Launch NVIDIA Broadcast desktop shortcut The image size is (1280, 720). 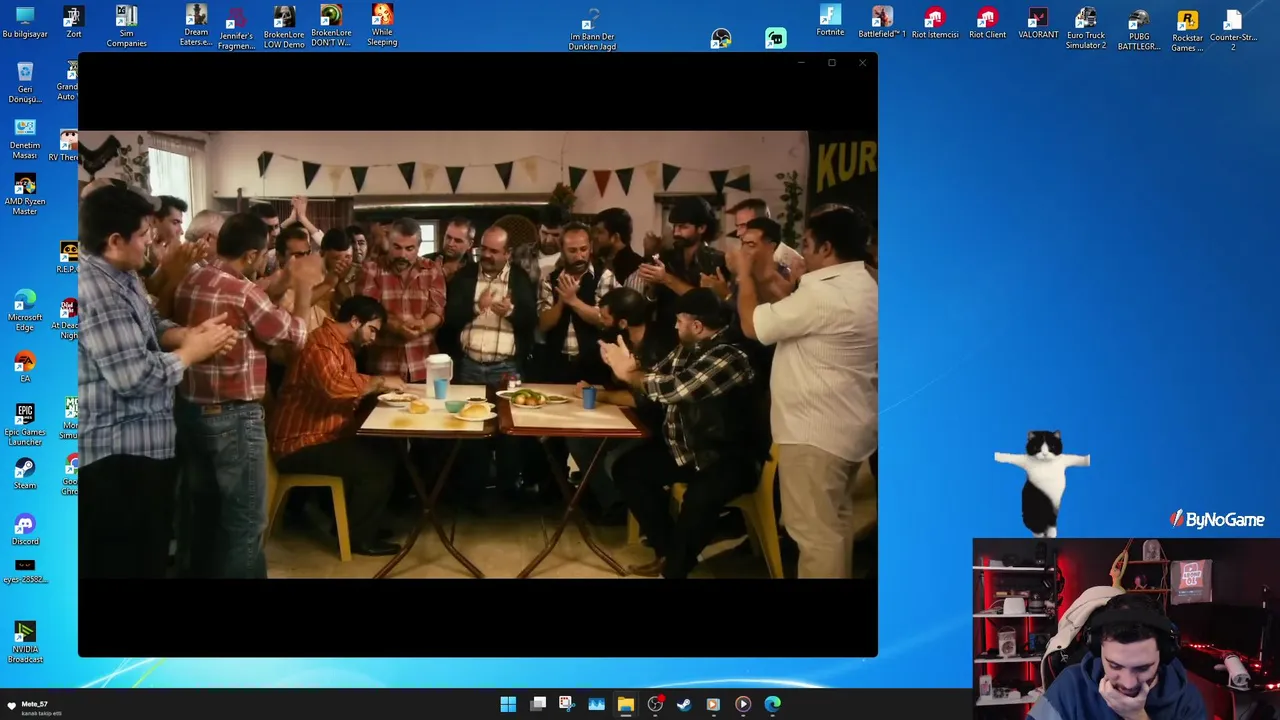point(25,642)
